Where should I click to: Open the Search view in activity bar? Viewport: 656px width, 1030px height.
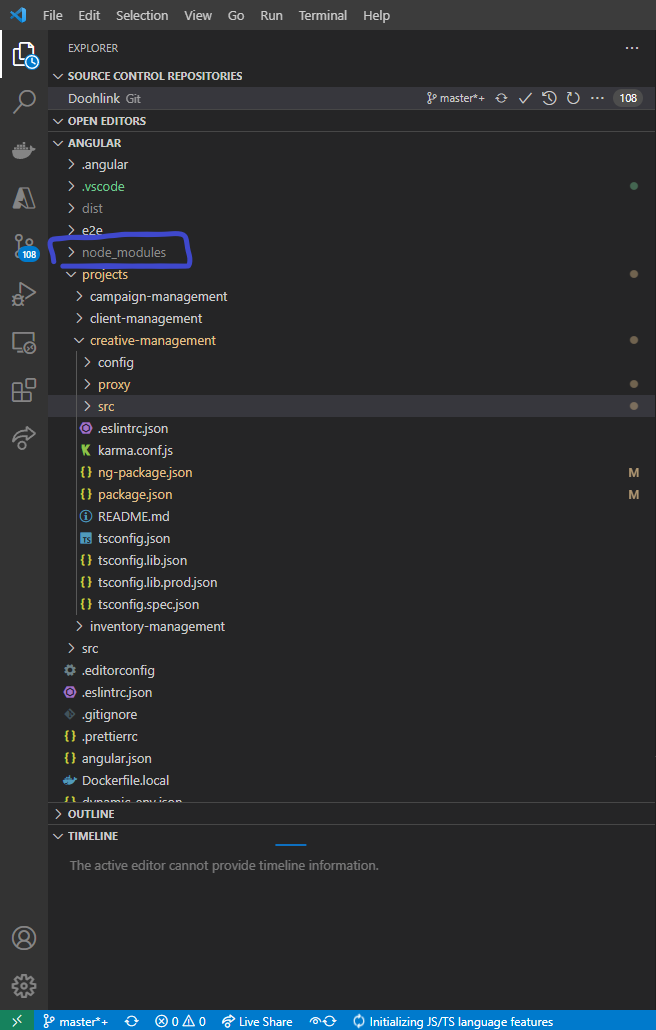click(x=24, y=102)
